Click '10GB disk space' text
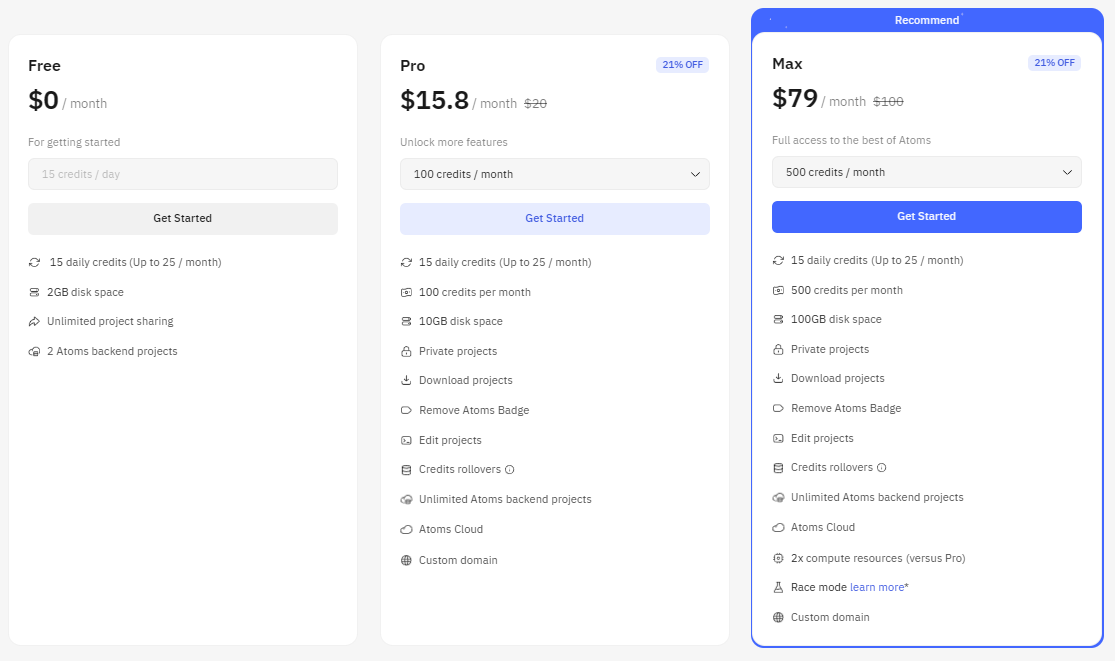Screen dimensions: 1115x661 pyautogui.click(x=461, y=321)
